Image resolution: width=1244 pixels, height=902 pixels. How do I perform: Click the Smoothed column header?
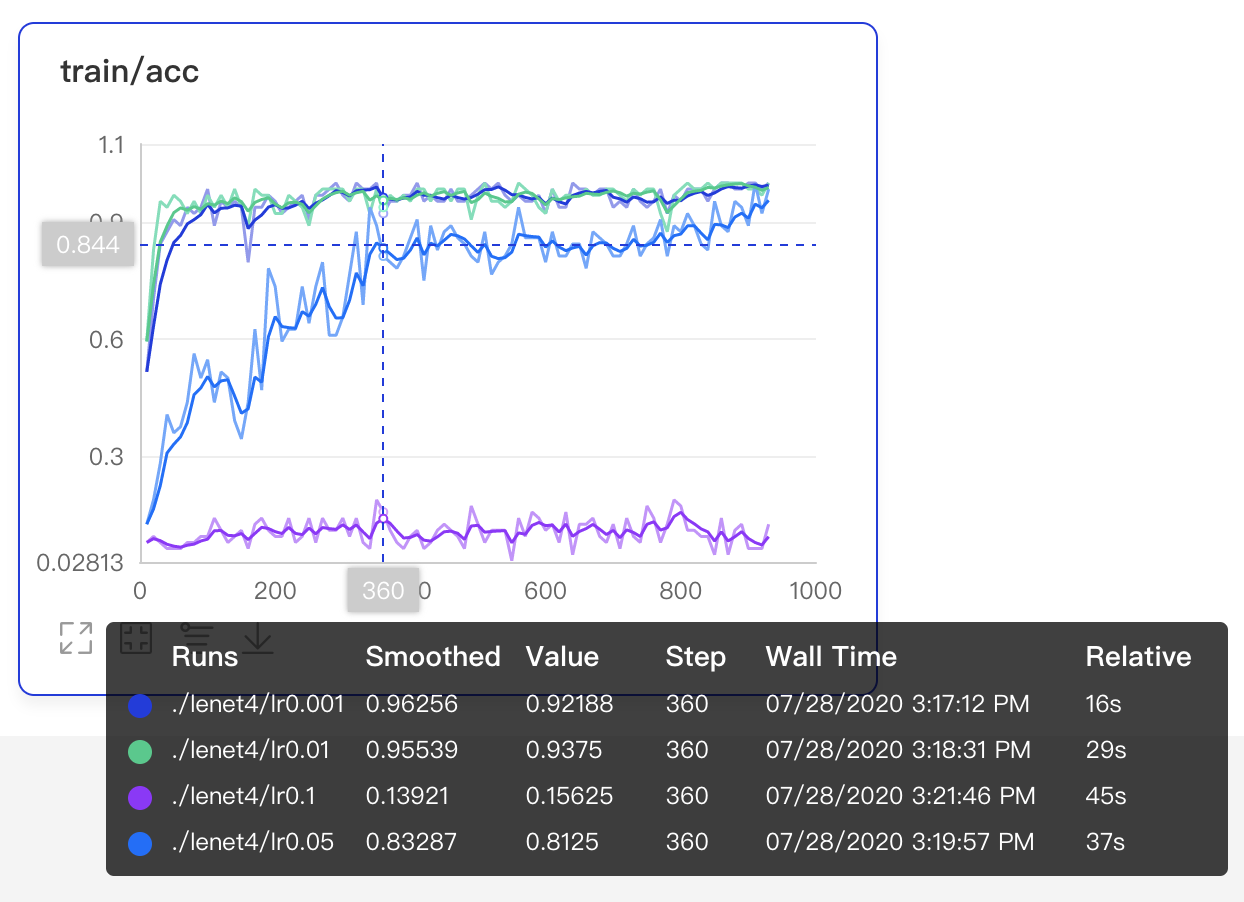coord(432,656)
